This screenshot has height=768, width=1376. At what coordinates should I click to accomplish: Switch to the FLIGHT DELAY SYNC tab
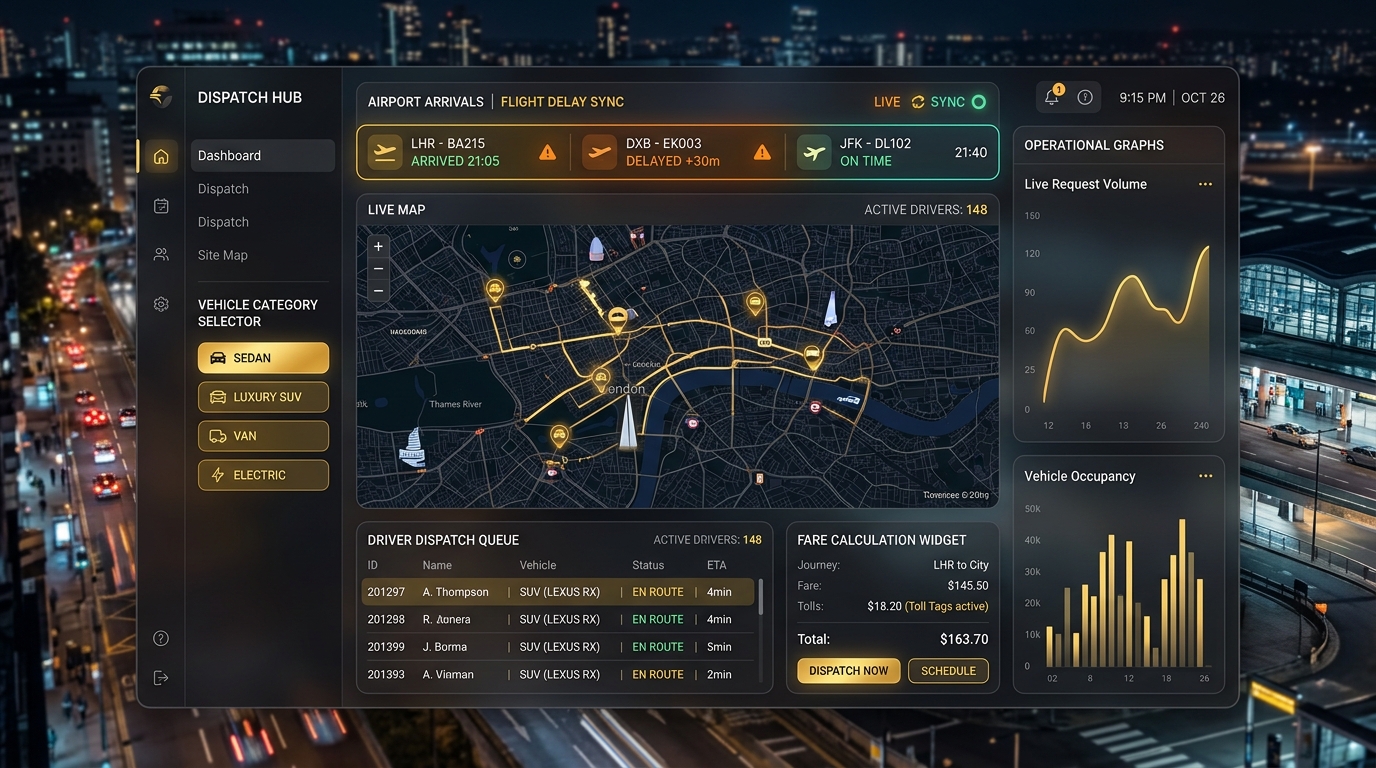[562, 102]
